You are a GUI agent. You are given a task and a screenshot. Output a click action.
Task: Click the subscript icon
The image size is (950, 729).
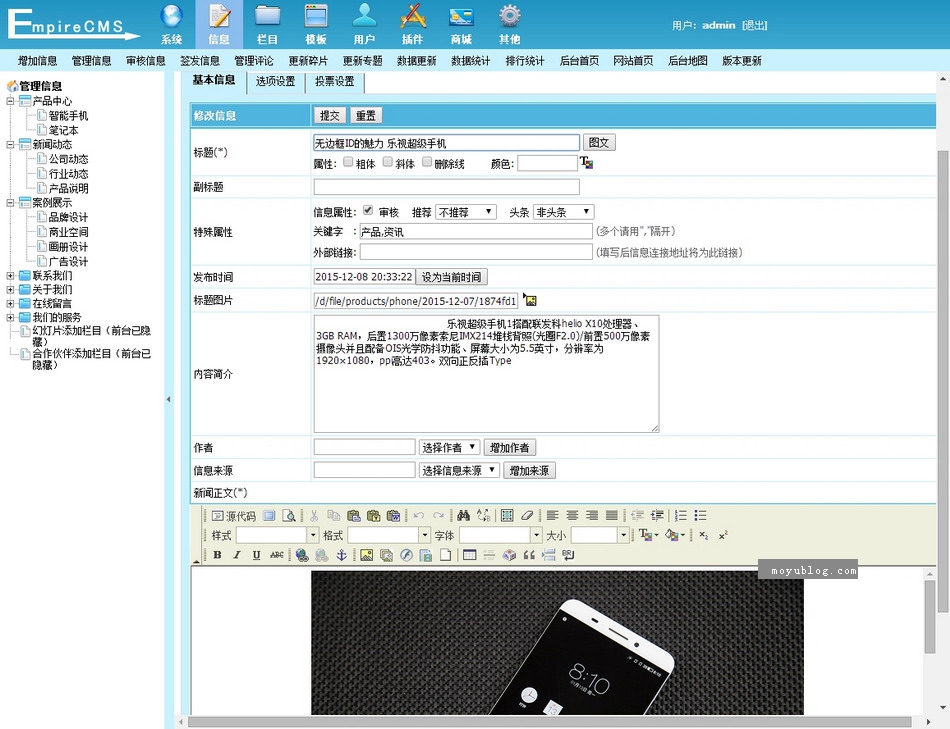[x=703, y=535]
